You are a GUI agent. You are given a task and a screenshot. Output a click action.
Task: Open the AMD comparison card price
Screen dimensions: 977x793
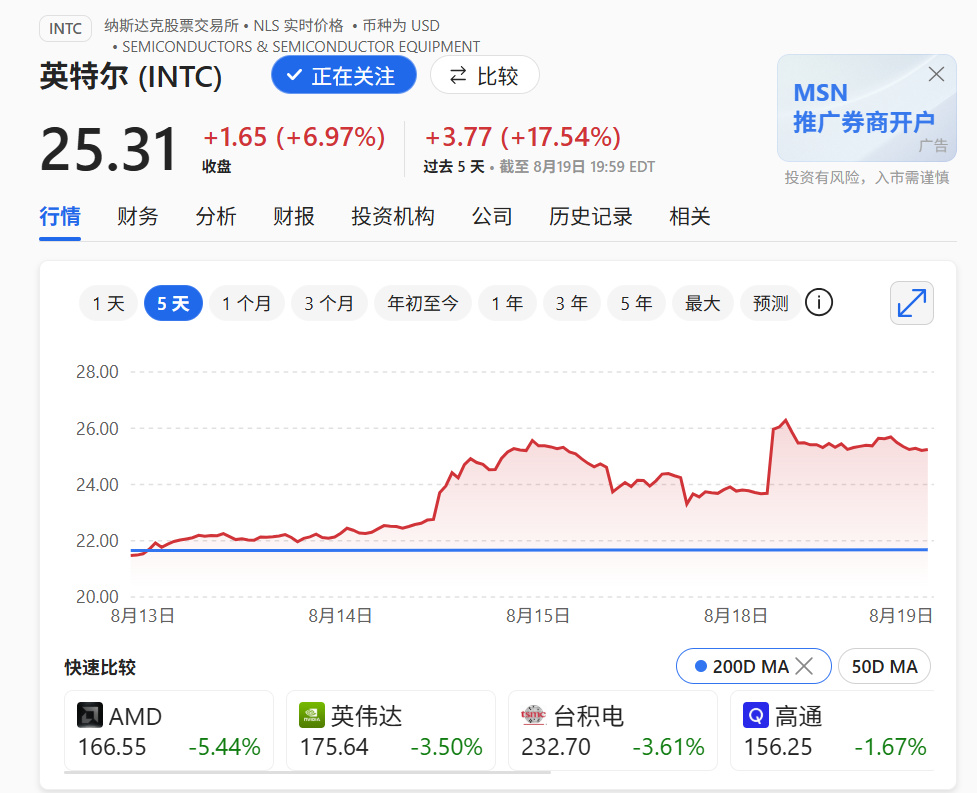coord(112,747)
